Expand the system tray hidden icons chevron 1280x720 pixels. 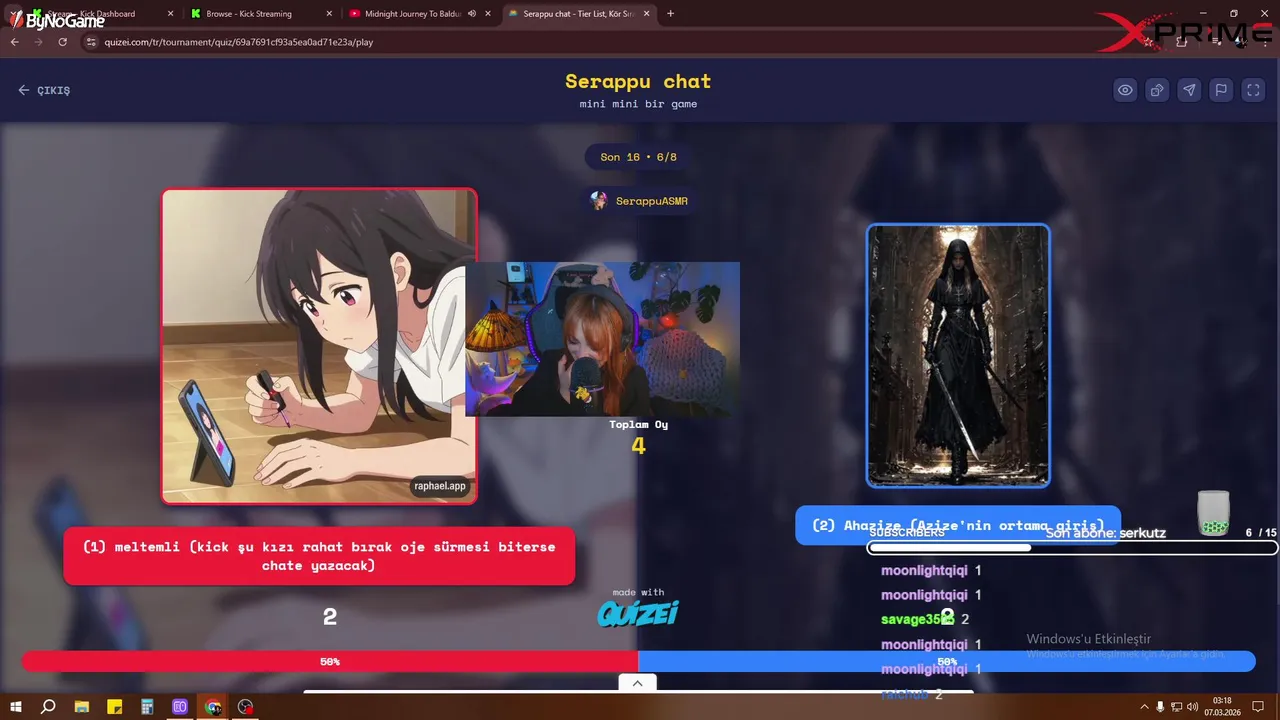(x=1144, y=707)
